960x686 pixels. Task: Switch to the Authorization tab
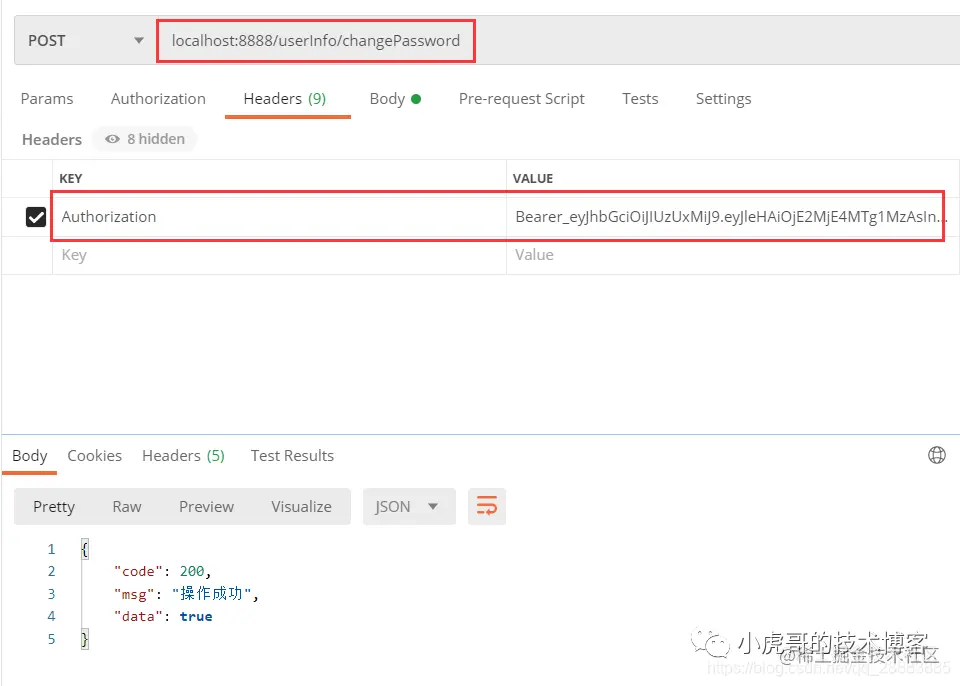point(158,99)
